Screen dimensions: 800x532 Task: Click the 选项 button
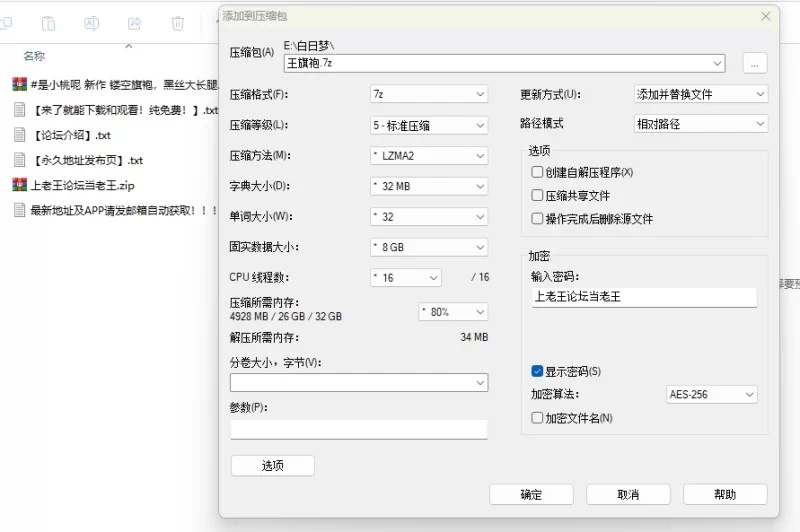(x=272, y=465)
